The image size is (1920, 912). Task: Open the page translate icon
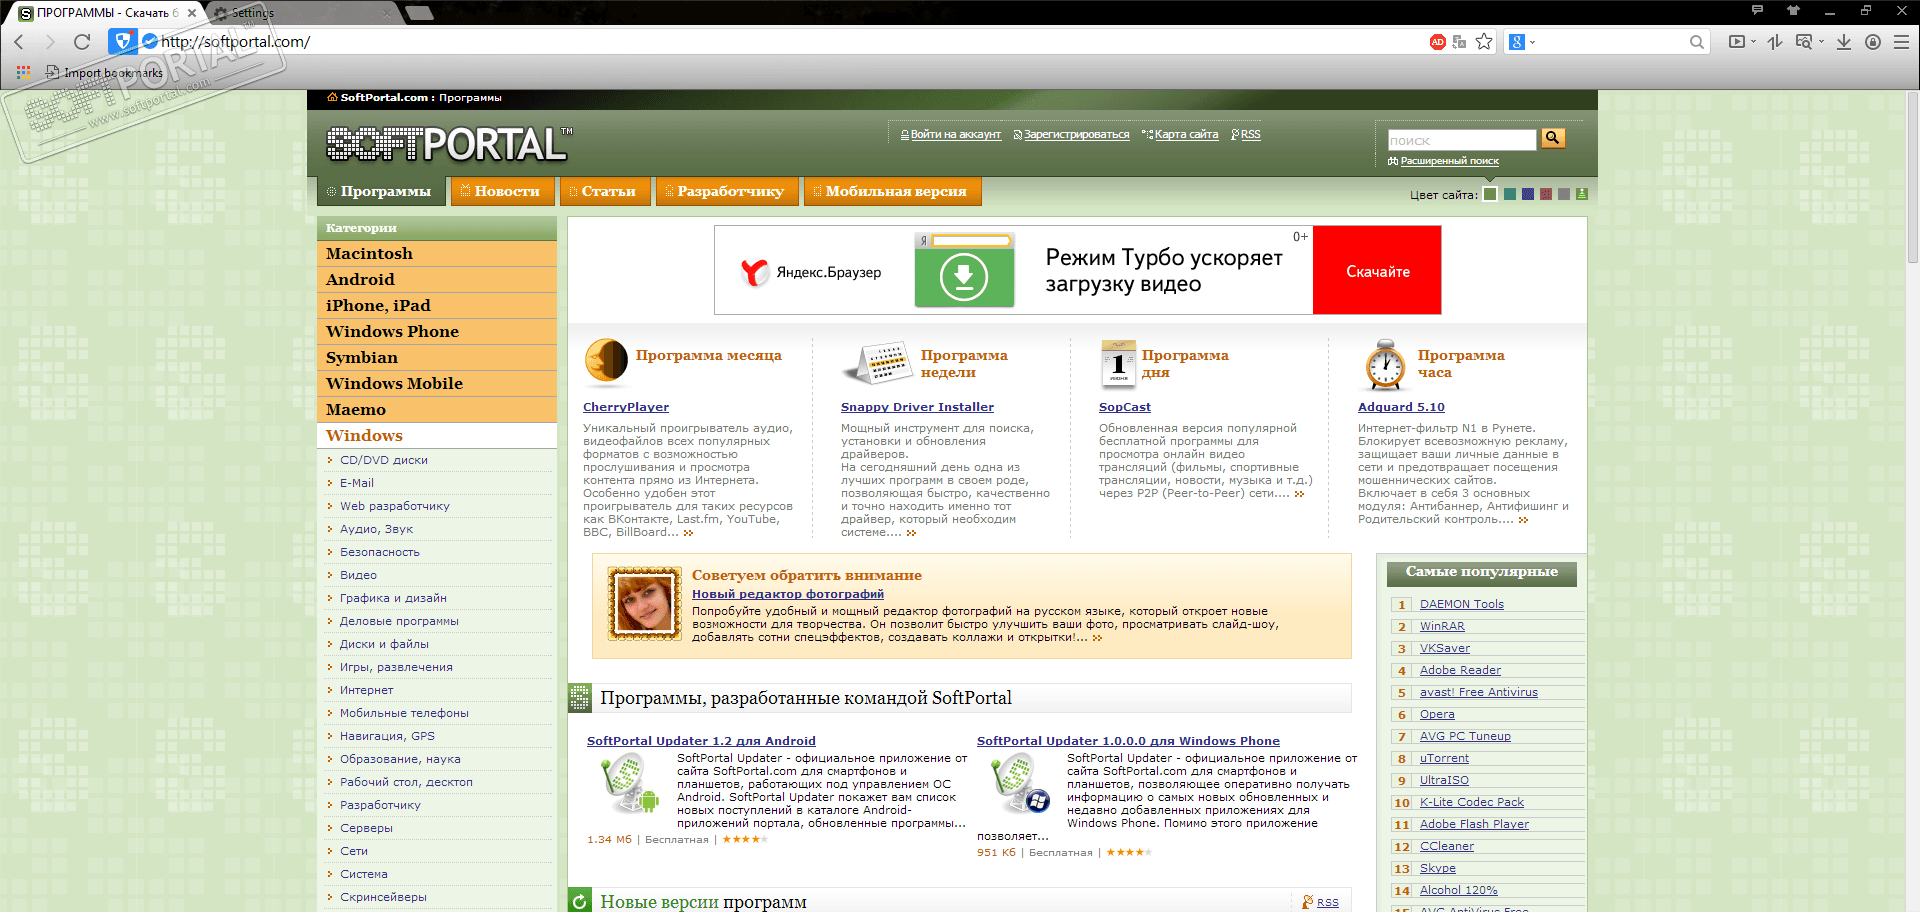1459,42
